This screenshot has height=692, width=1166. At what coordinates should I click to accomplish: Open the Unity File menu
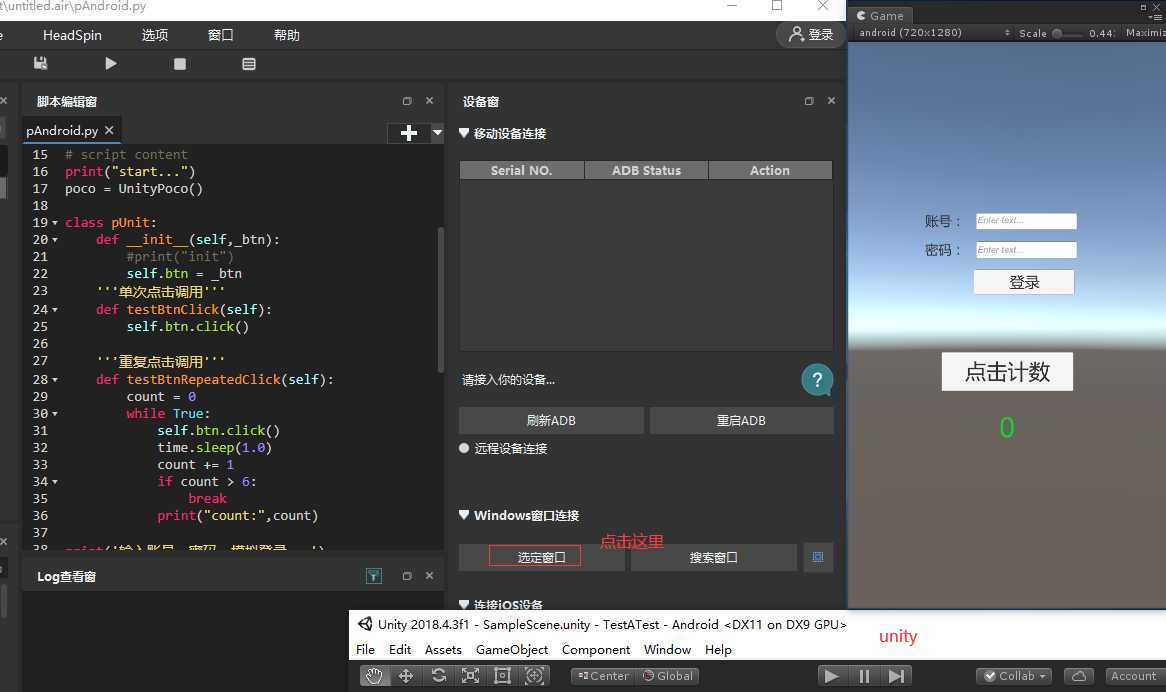pyautogui.click(x=365, y=650)
